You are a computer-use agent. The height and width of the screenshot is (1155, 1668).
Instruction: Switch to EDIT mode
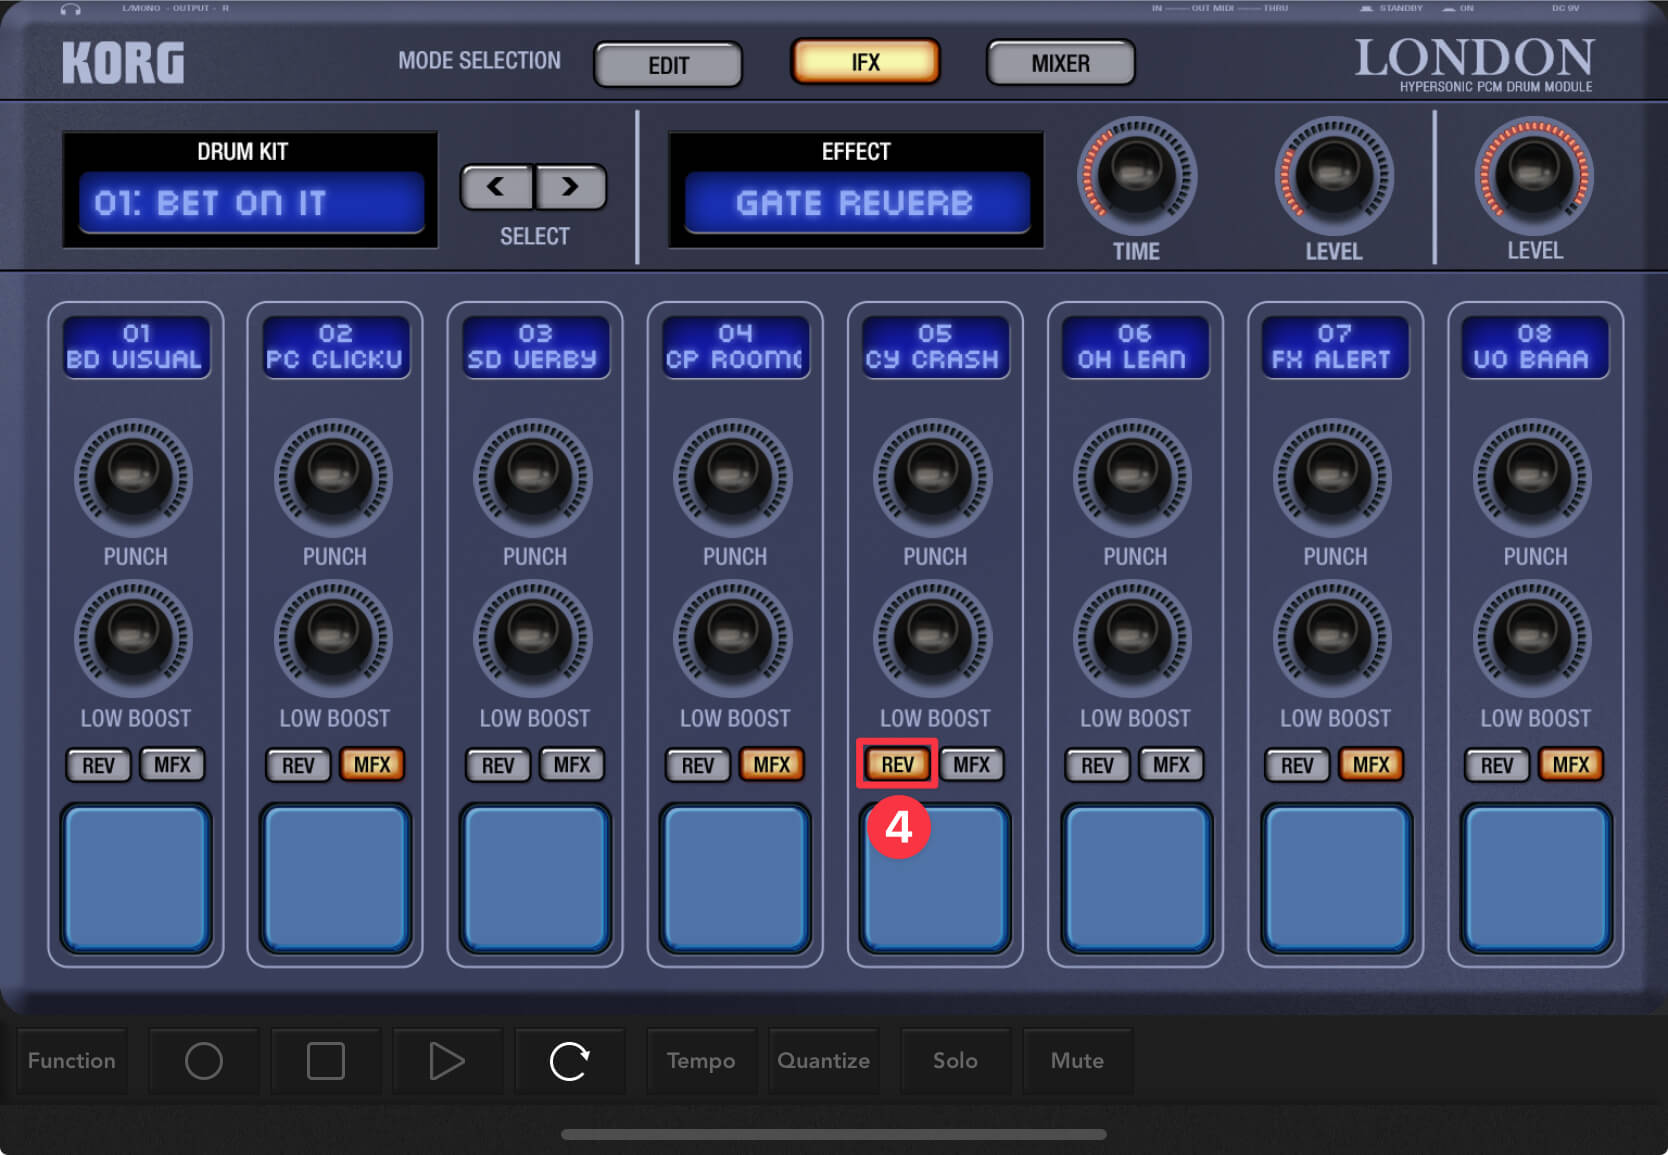[x=668, y=65]
